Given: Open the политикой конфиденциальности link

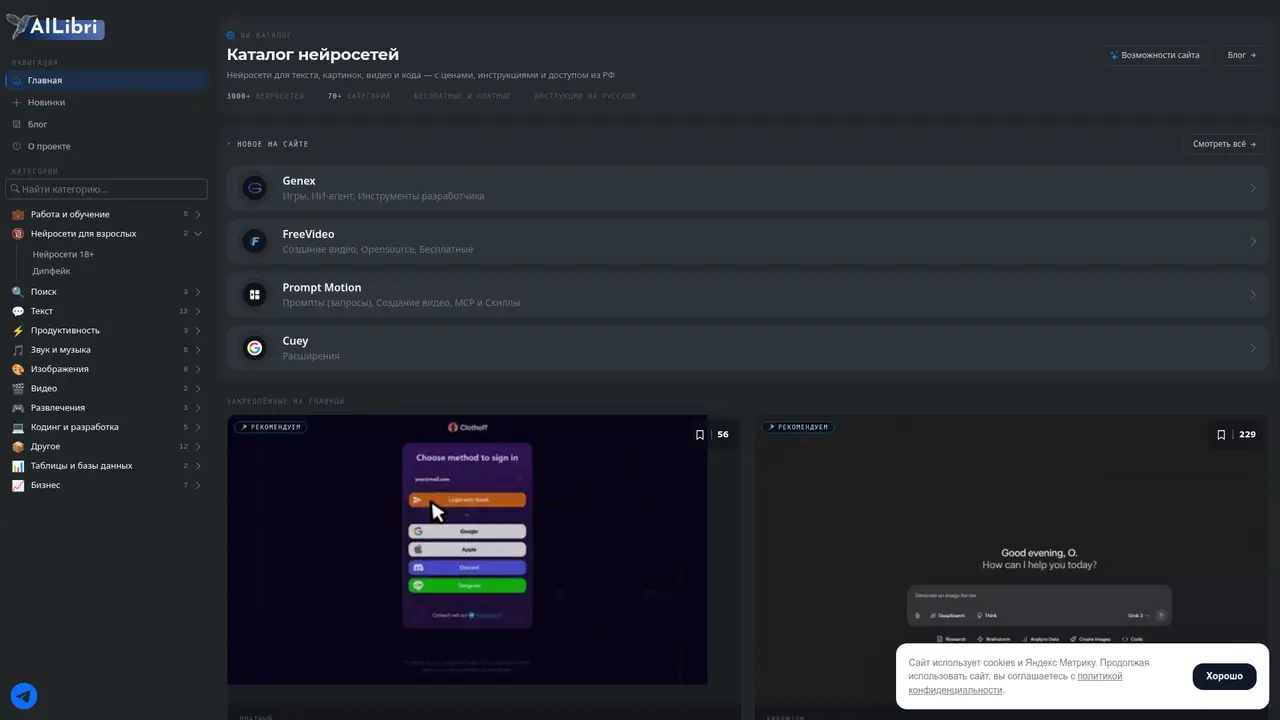Looking at the screenshot, I should (x=1015, y=683).
